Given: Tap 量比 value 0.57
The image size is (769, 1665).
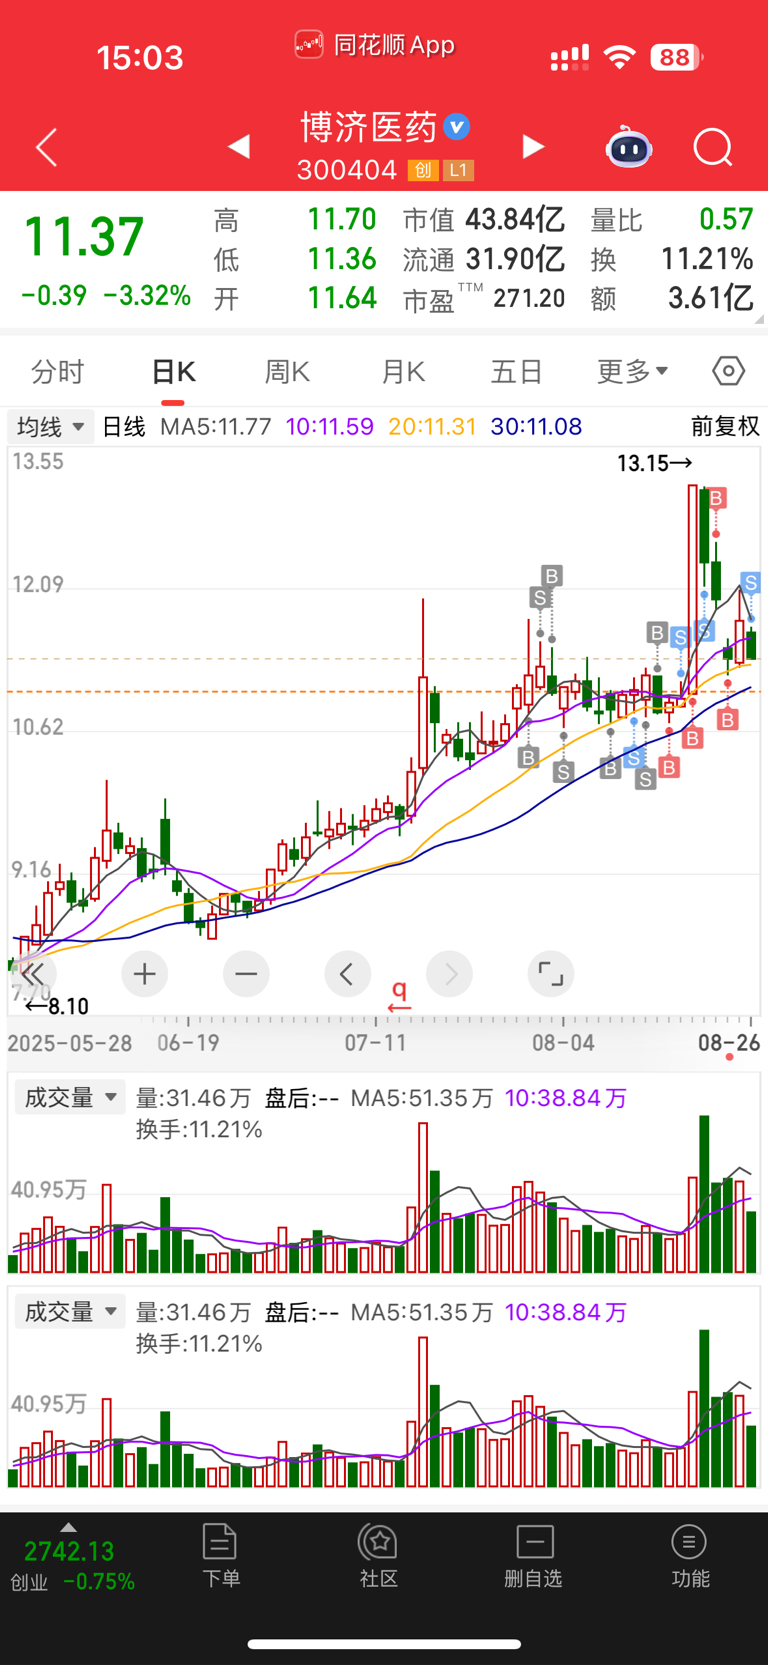Looking at the screenshot, I should tap(726, 219).
